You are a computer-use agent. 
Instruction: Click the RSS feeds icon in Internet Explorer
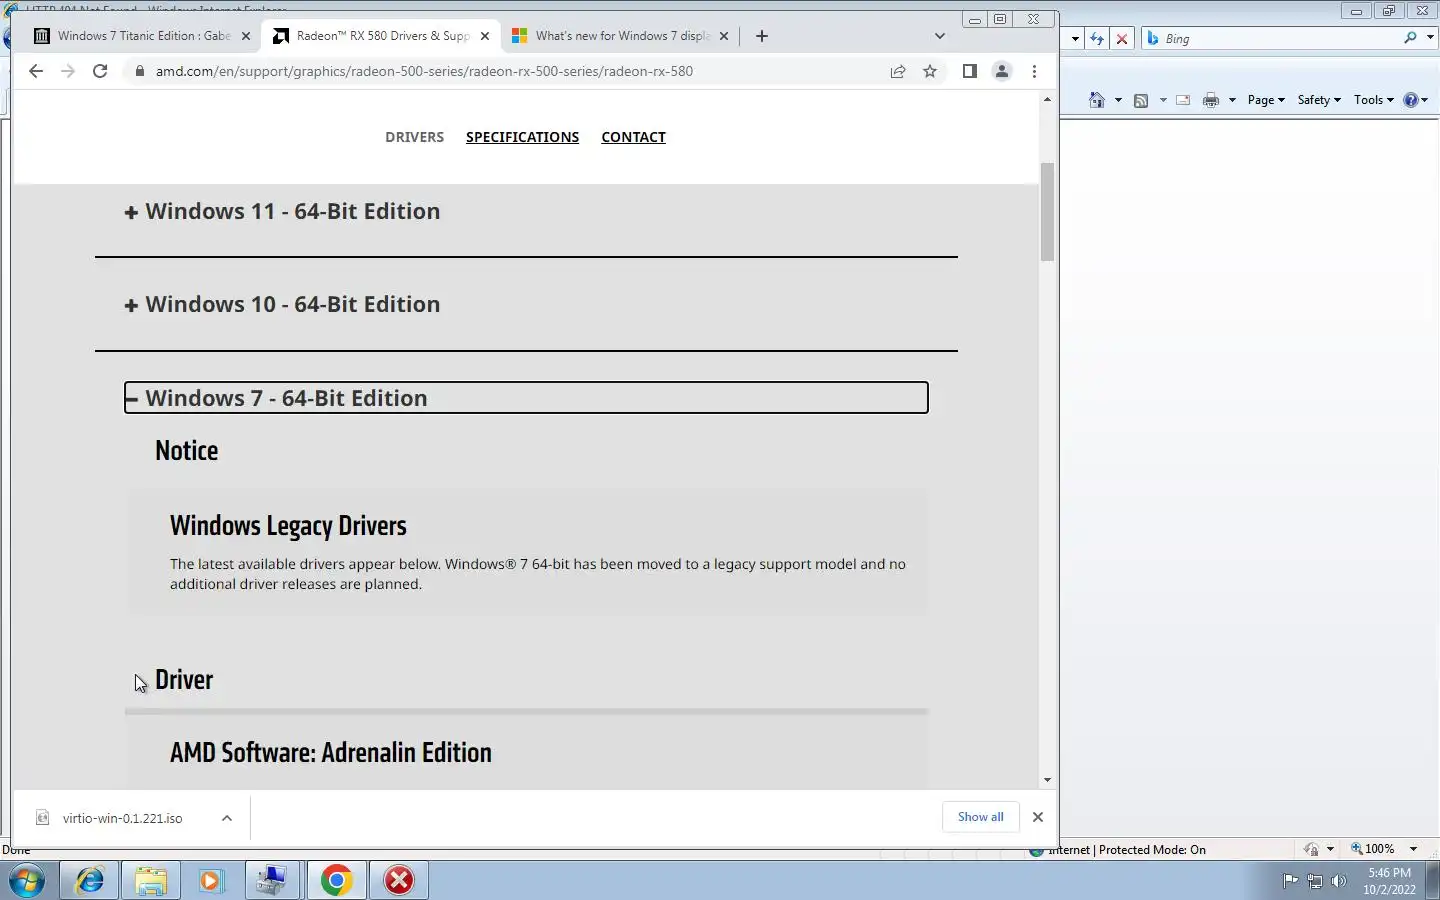(1141, 100)
